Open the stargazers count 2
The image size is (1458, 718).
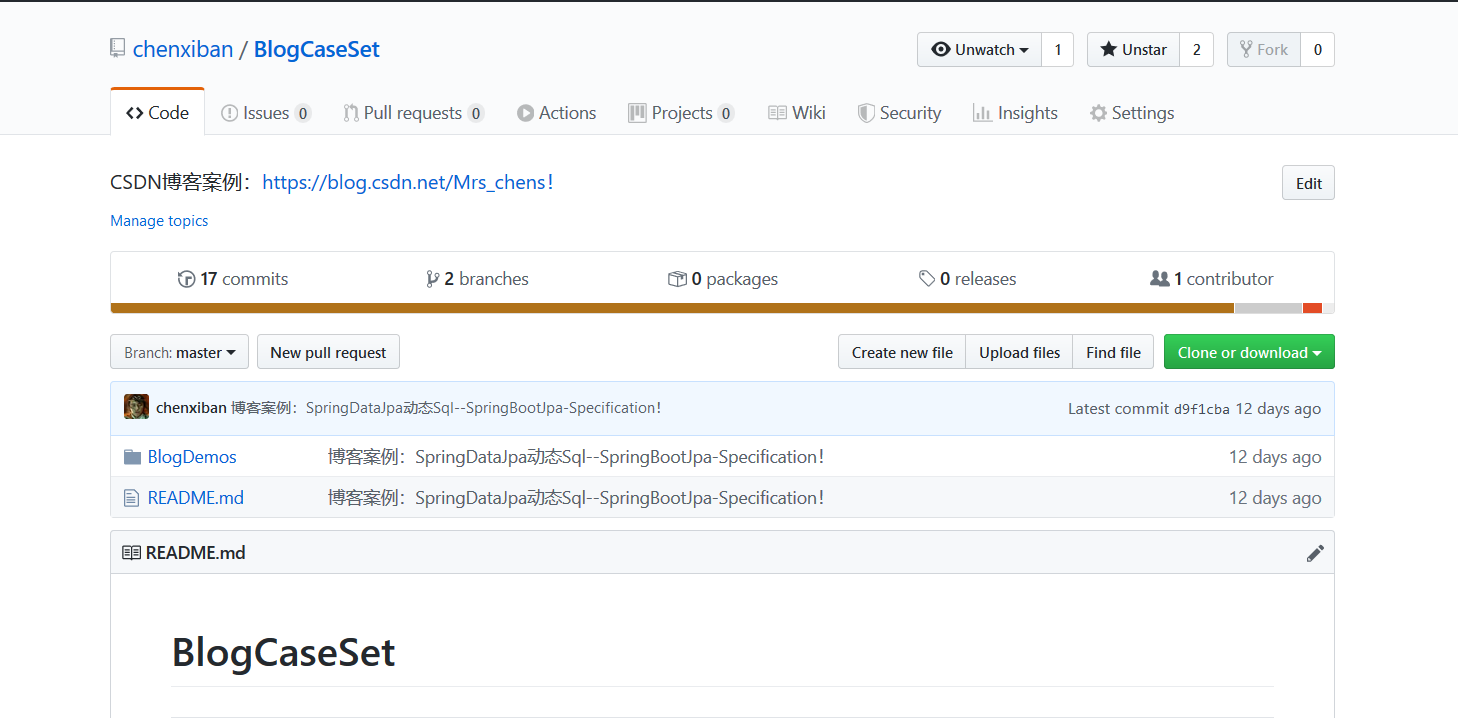pos(1196,50)
